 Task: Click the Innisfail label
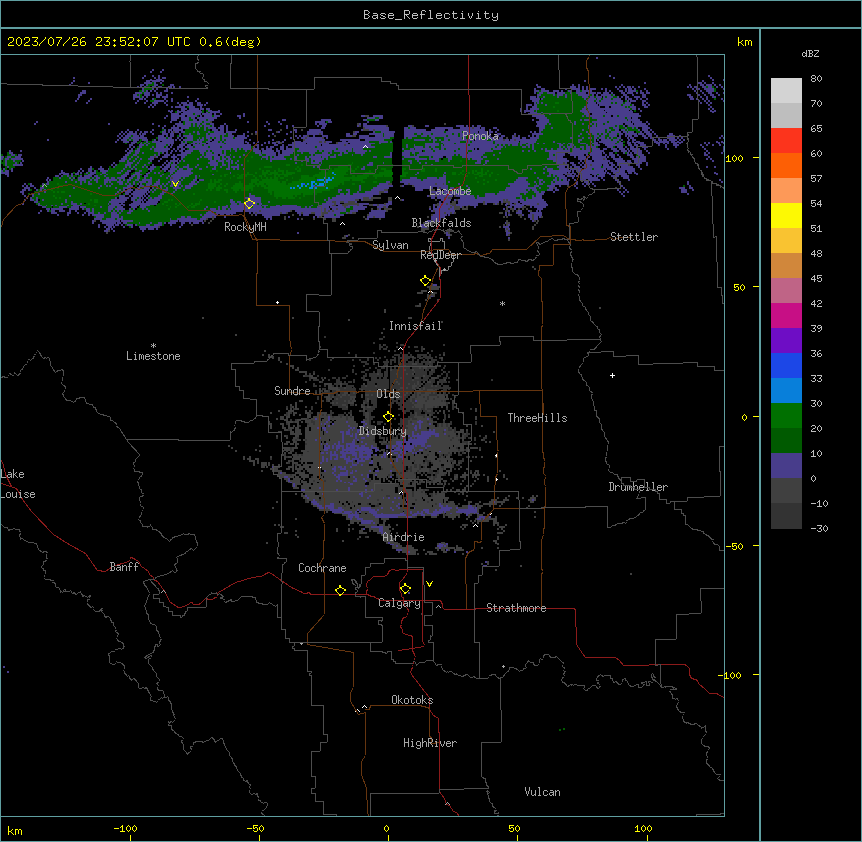pyautogui.click(x=415, y=326)
